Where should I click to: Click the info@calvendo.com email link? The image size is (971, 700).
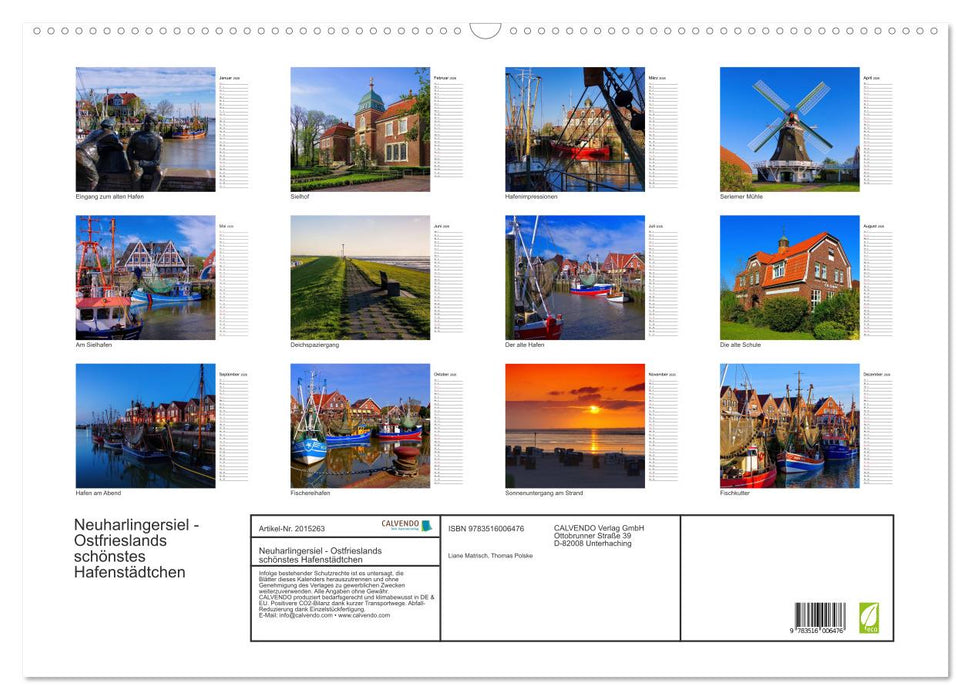(x=300, y=616)
